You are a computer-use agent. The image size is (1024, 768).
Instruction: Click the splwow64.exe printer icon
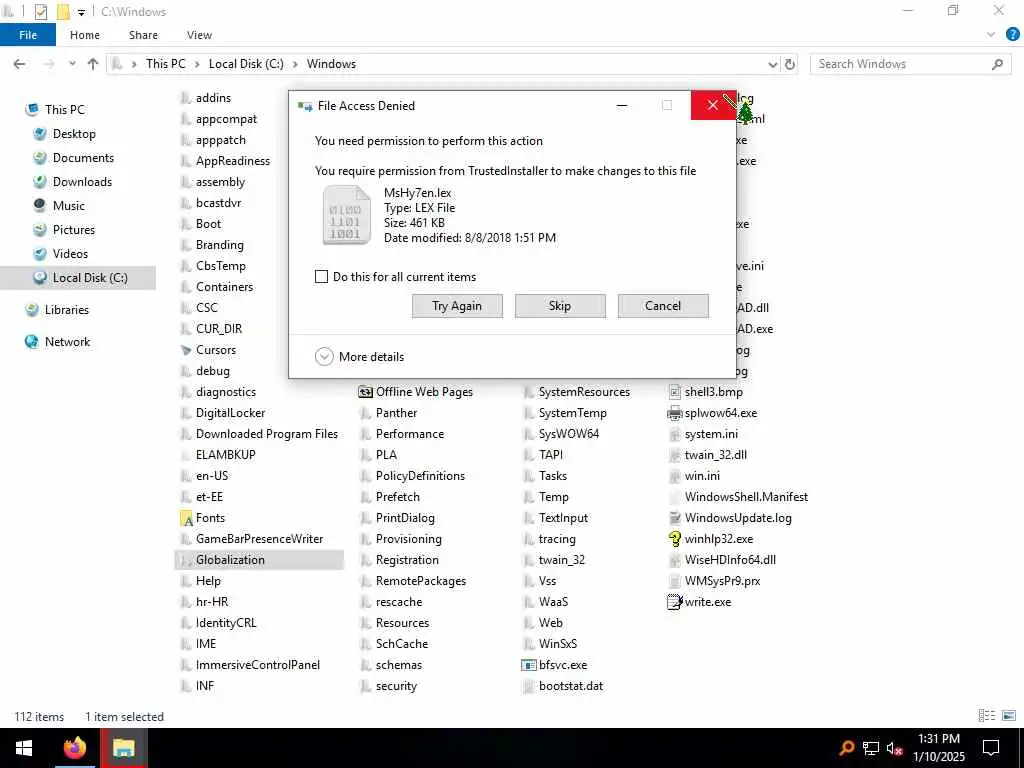click(675, 413)
